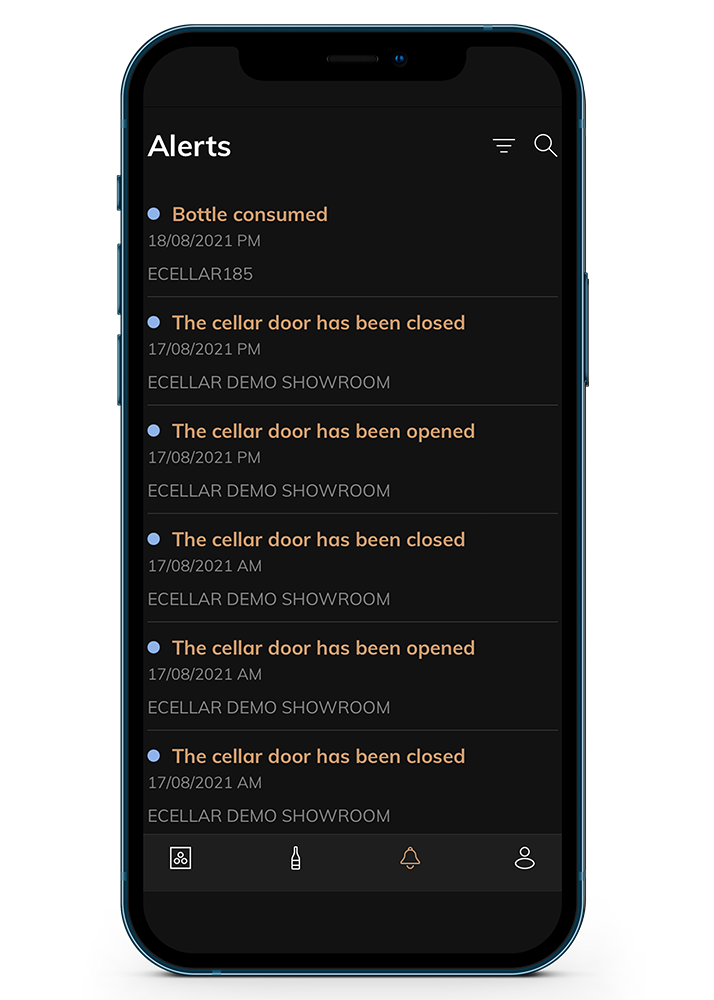The image size is (714, 1000).
Task: Tap ECELLAR DEMO SHOWROOM under last alert
Action: point(268,816)
